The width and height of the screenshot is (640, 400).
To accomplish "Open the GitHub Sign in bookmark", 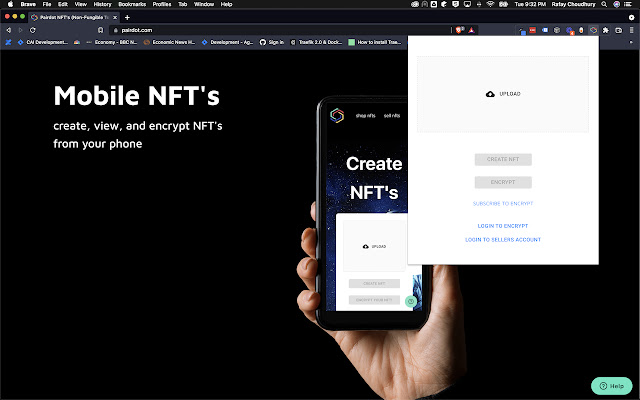I will (272, 42).
